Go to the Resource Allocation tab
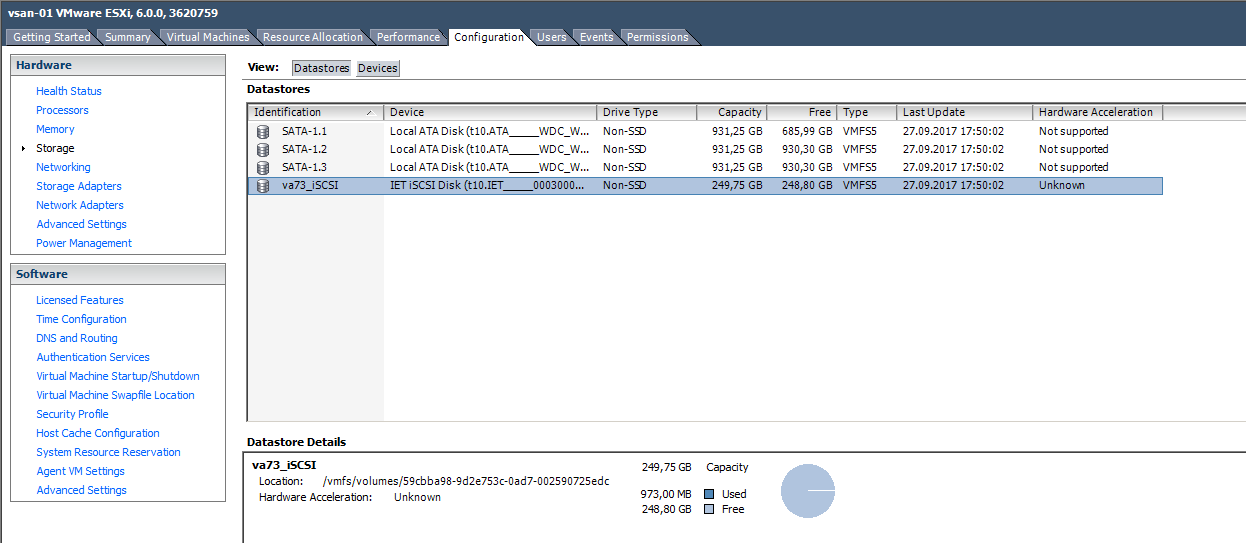Image resolution: width=1246 pixels, height=543 pixels. 313,37
